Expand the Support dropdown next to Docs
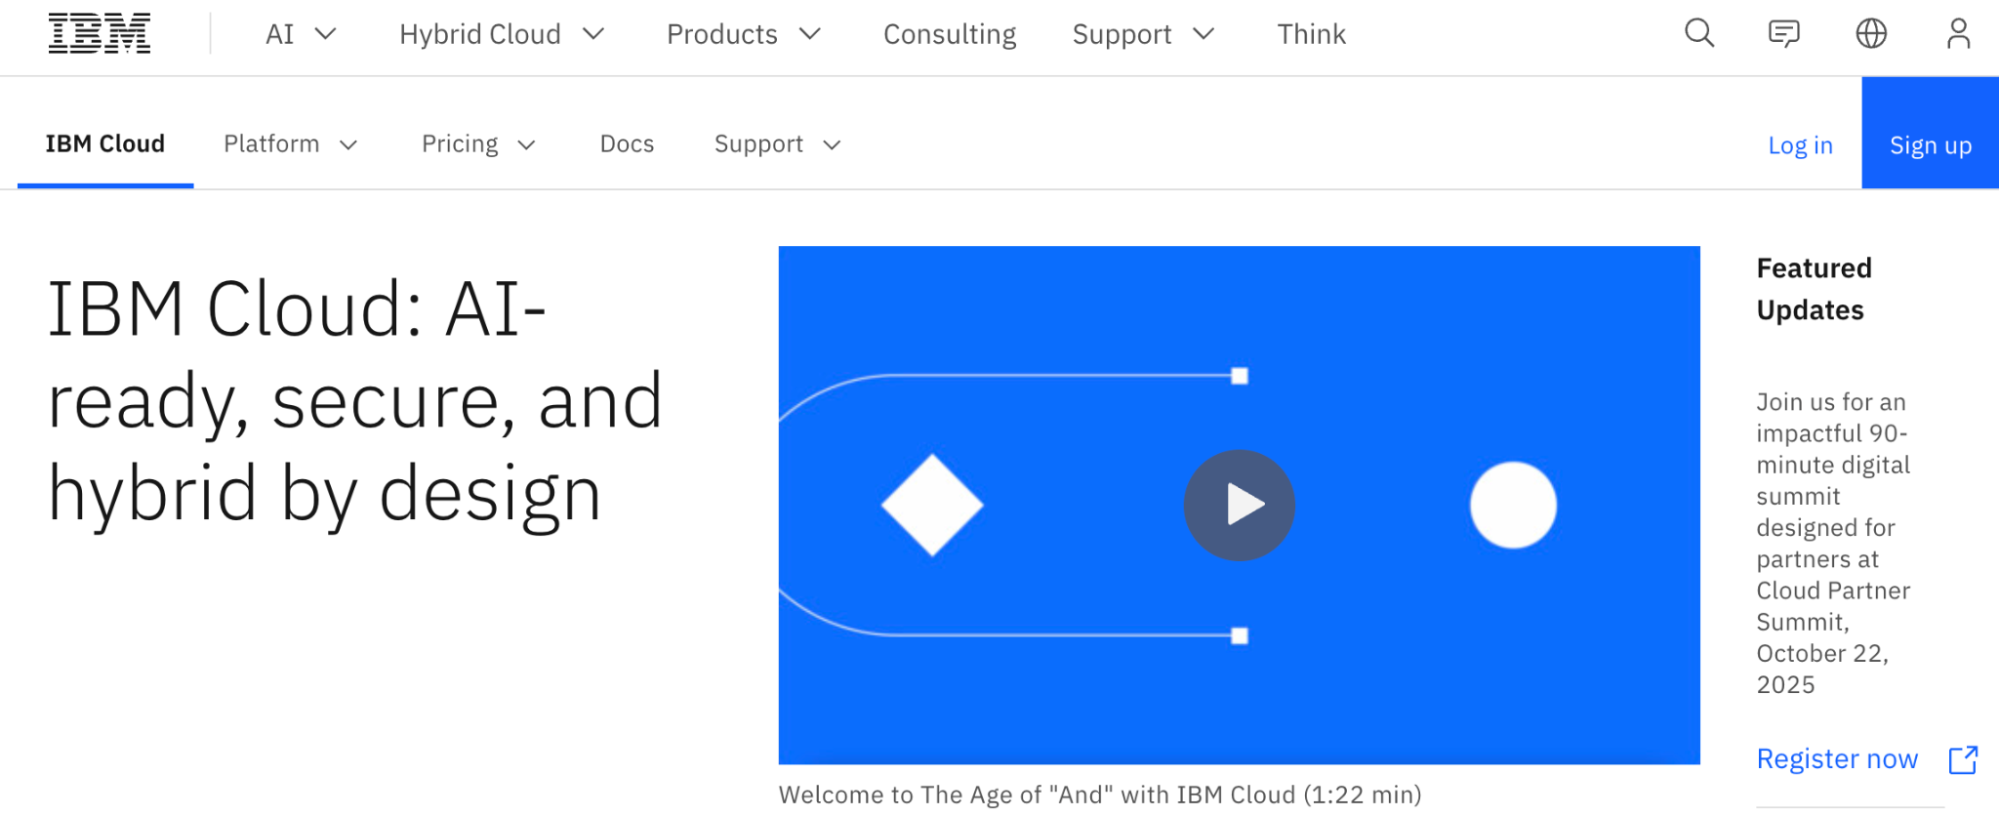This screenshot has height=835, width=1999. pos(778,144)
